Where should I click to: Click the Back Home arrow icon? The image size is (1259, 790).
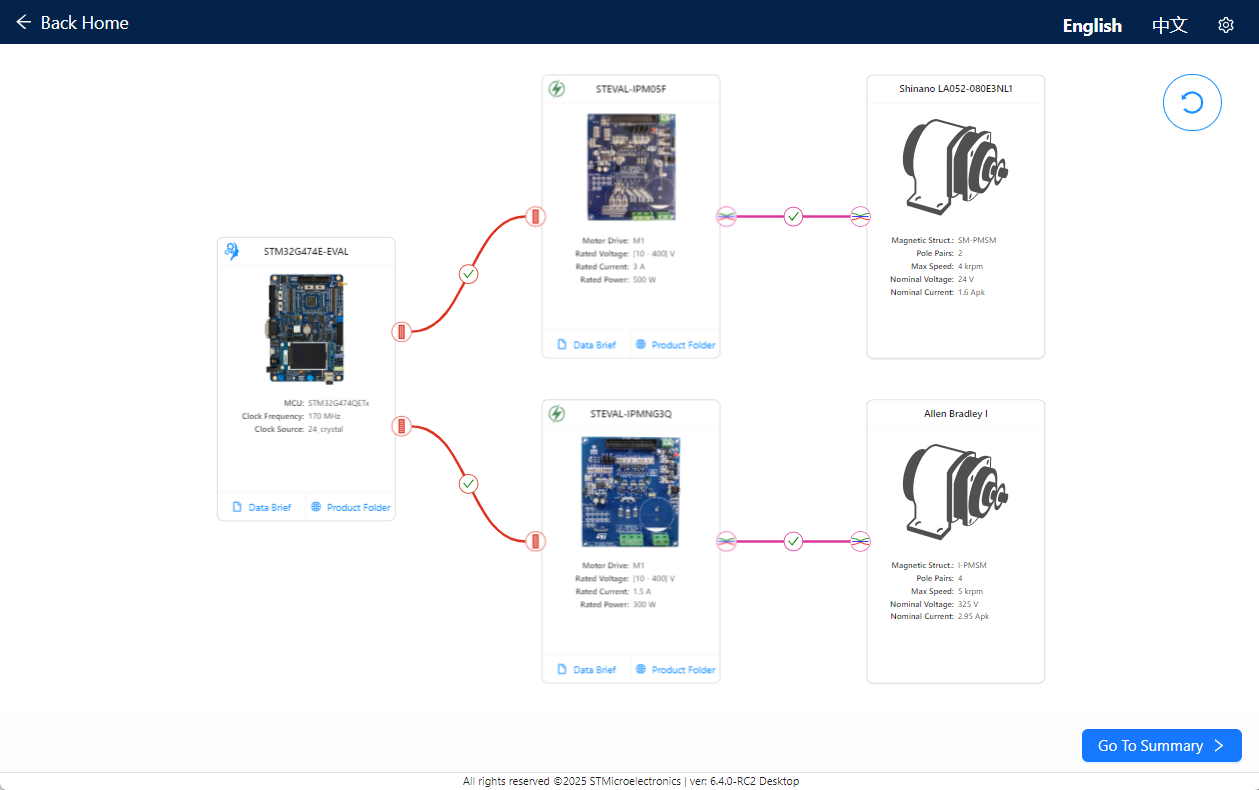(x=24, y=22)
